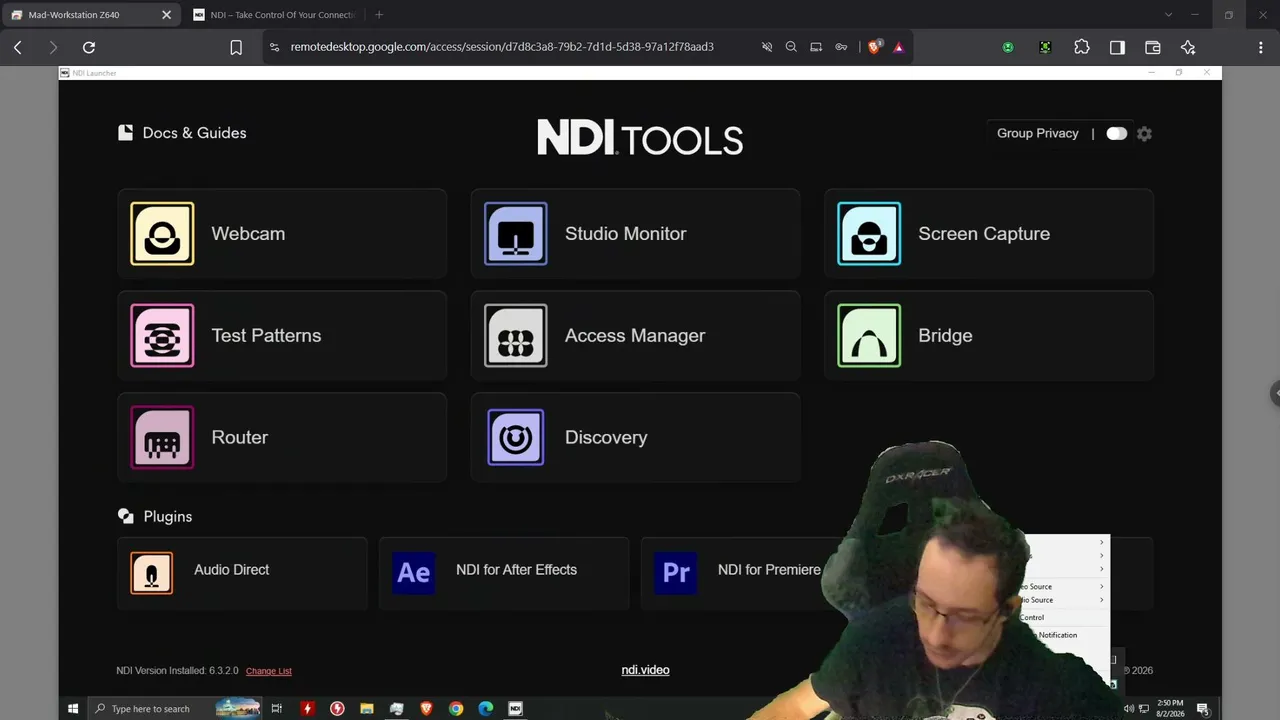This screenshot has height=720, width=1280.
Task: Click the browser address bar URL
Action: (x=502, y=47)
